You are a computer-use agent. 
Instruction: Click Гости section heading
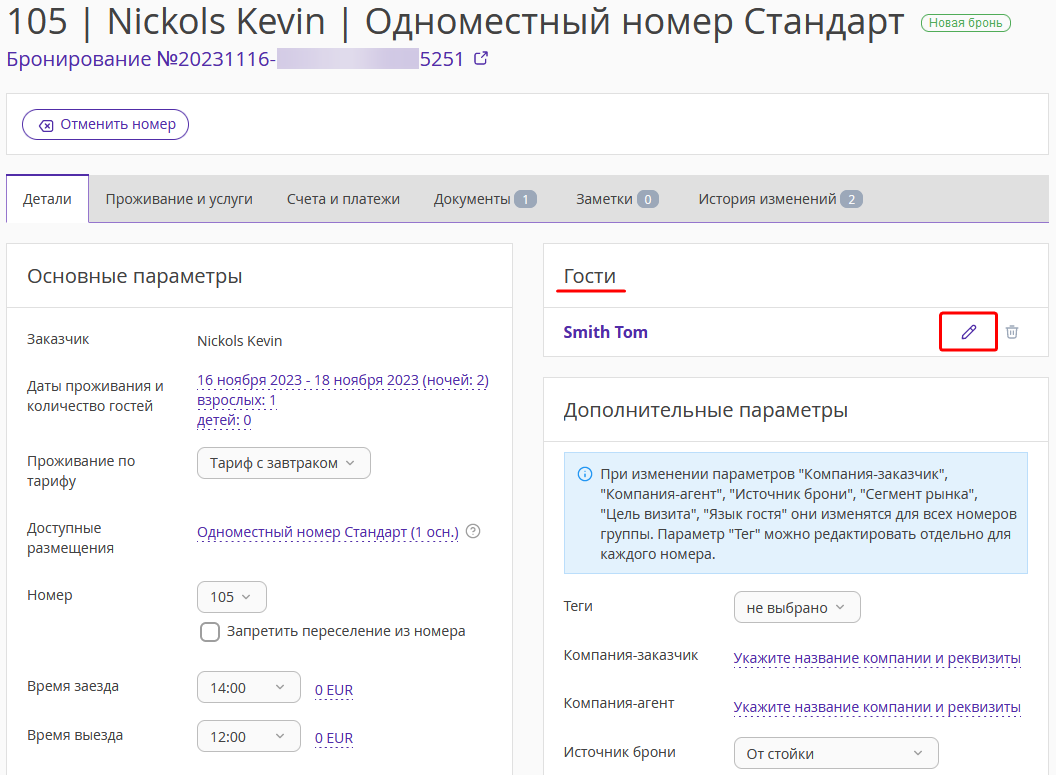[x=590, y=276]
